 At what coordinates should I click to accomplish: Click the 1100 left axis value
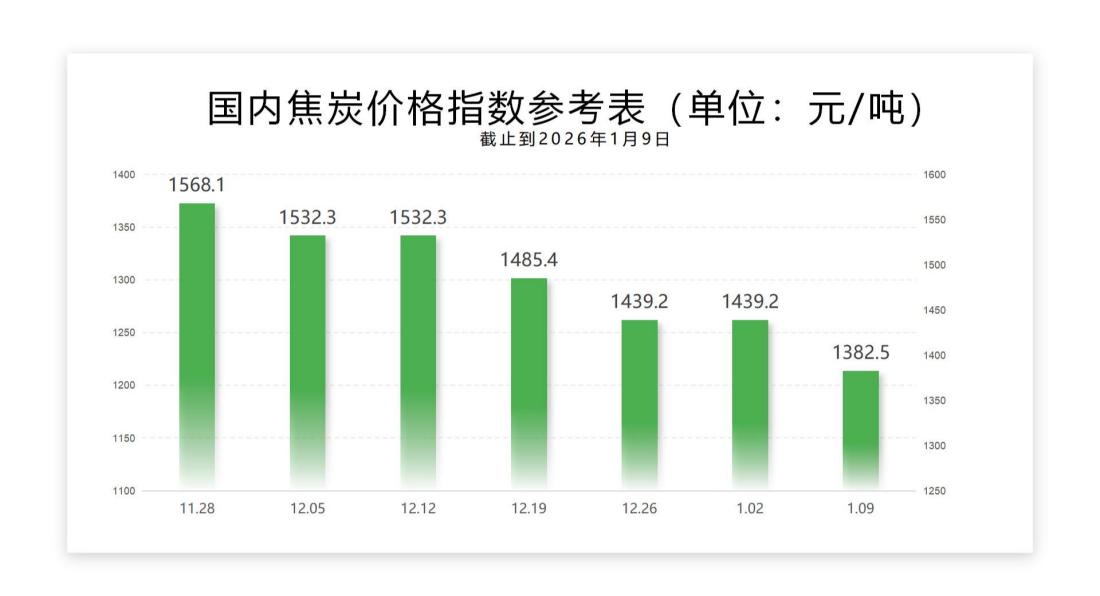(124, 491)
